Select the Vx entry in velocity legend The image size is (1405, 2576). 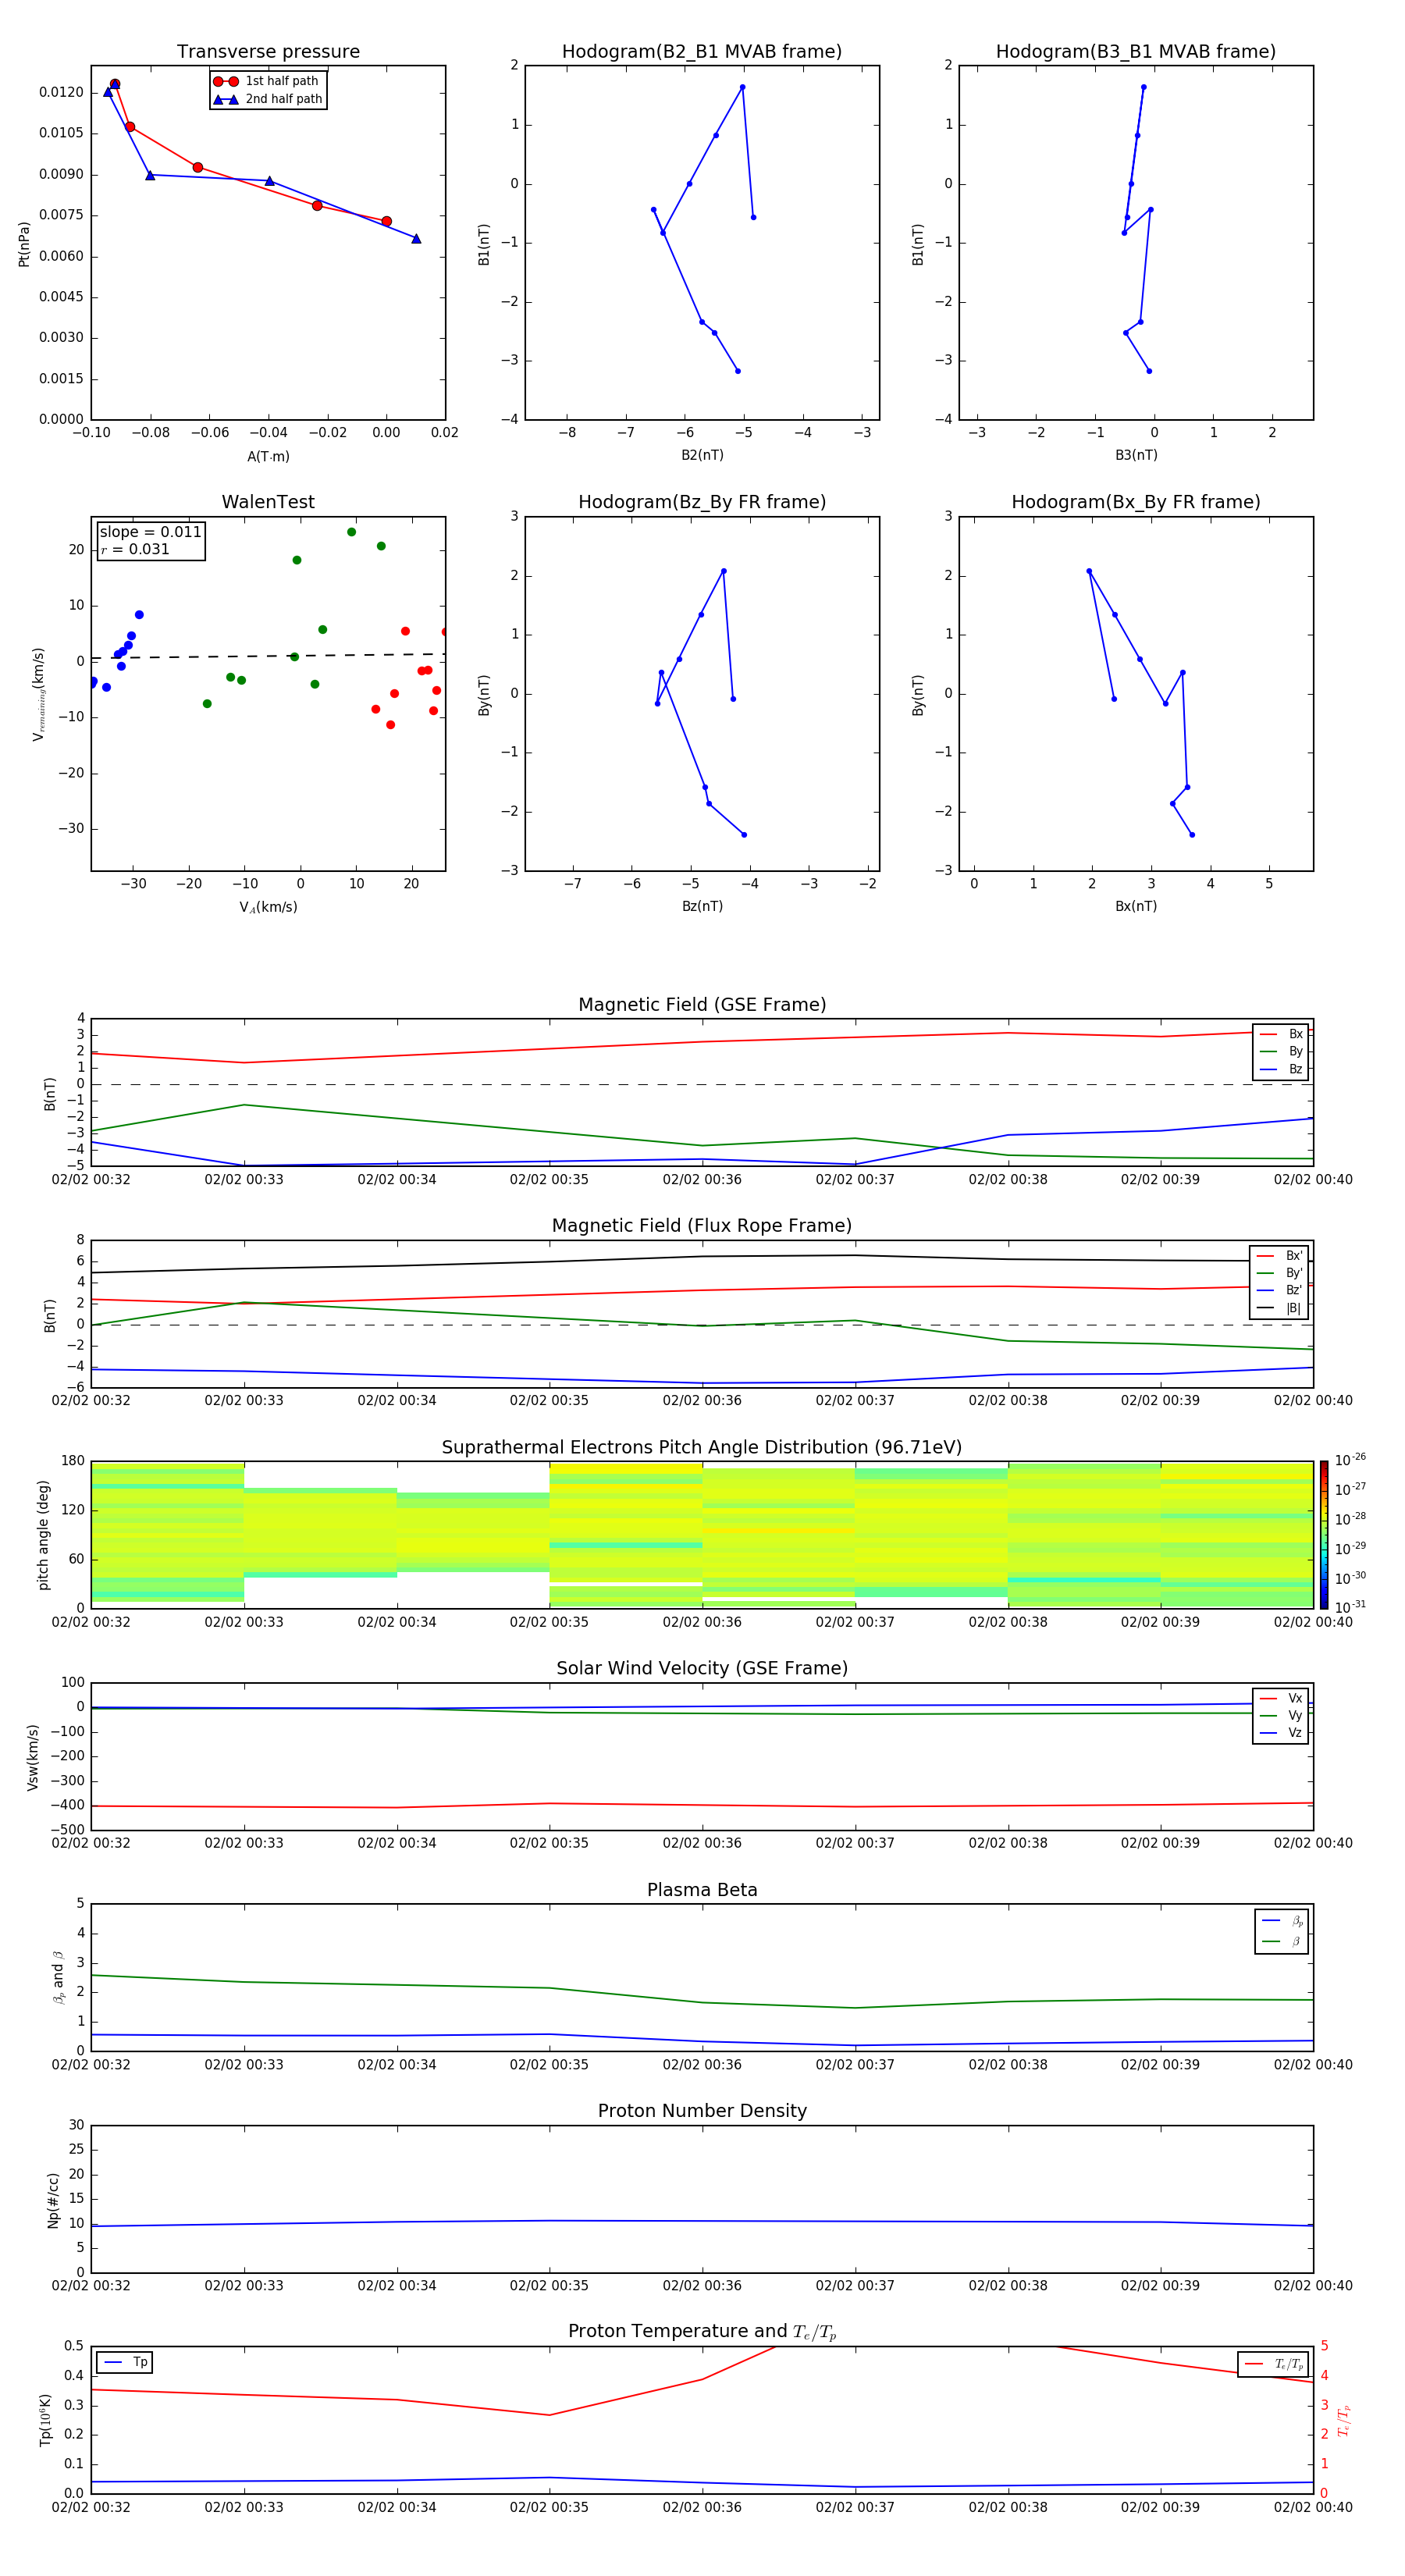[1281, 1698]
